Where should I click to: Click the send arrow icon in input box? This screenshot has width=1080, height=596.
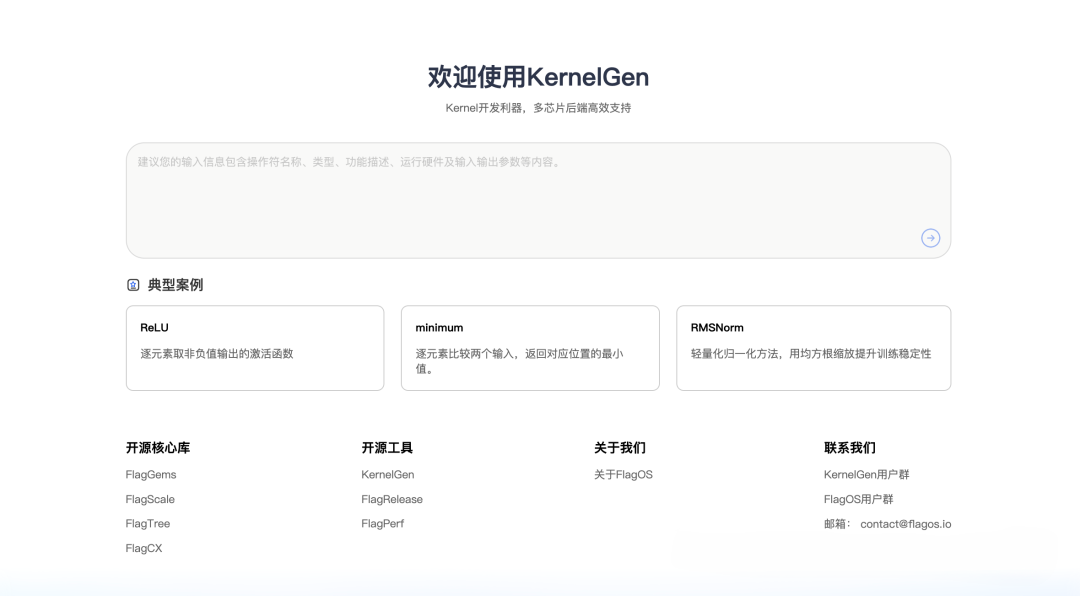click(x=930, y=238)
